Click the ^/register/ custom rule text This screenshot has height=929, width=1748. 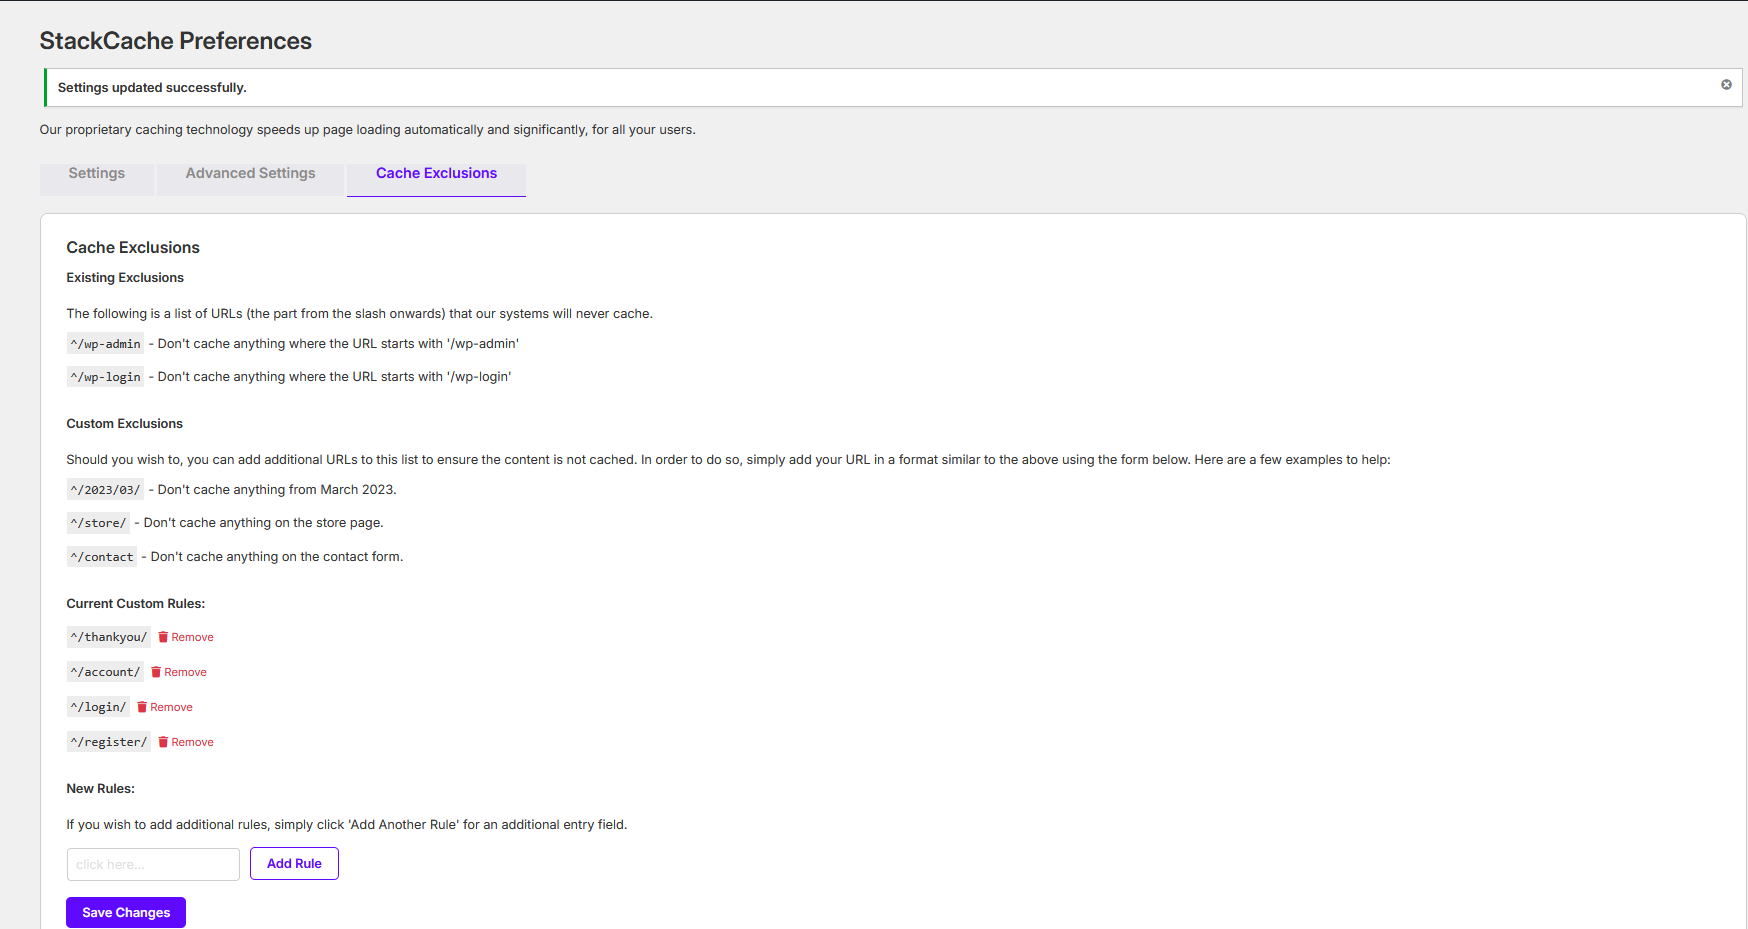109,742
